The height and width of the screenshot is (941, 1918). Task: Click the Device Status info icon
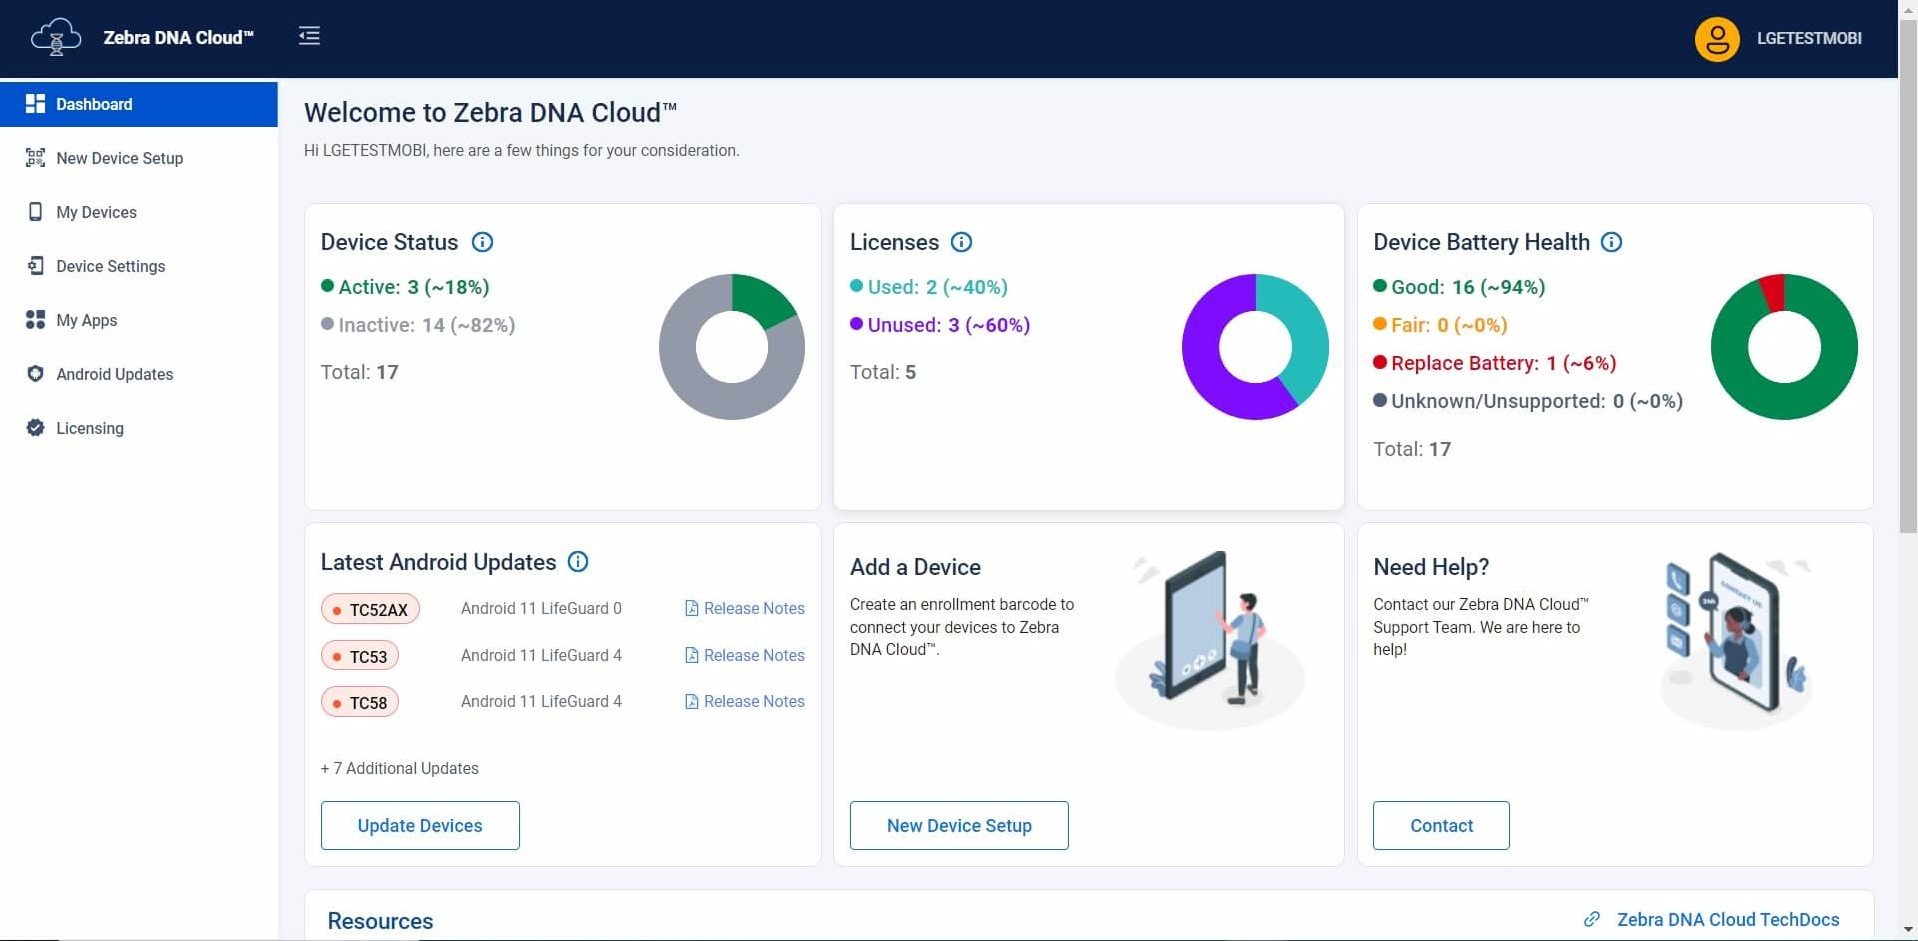pos(482,242)
